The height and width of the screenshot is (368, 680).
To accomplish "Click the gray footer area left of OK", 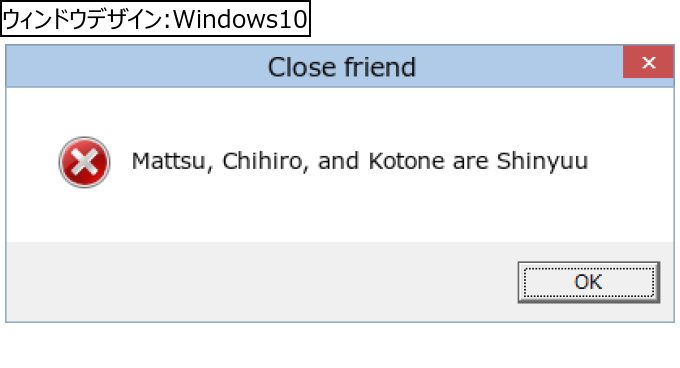I will tap(262, 282).
